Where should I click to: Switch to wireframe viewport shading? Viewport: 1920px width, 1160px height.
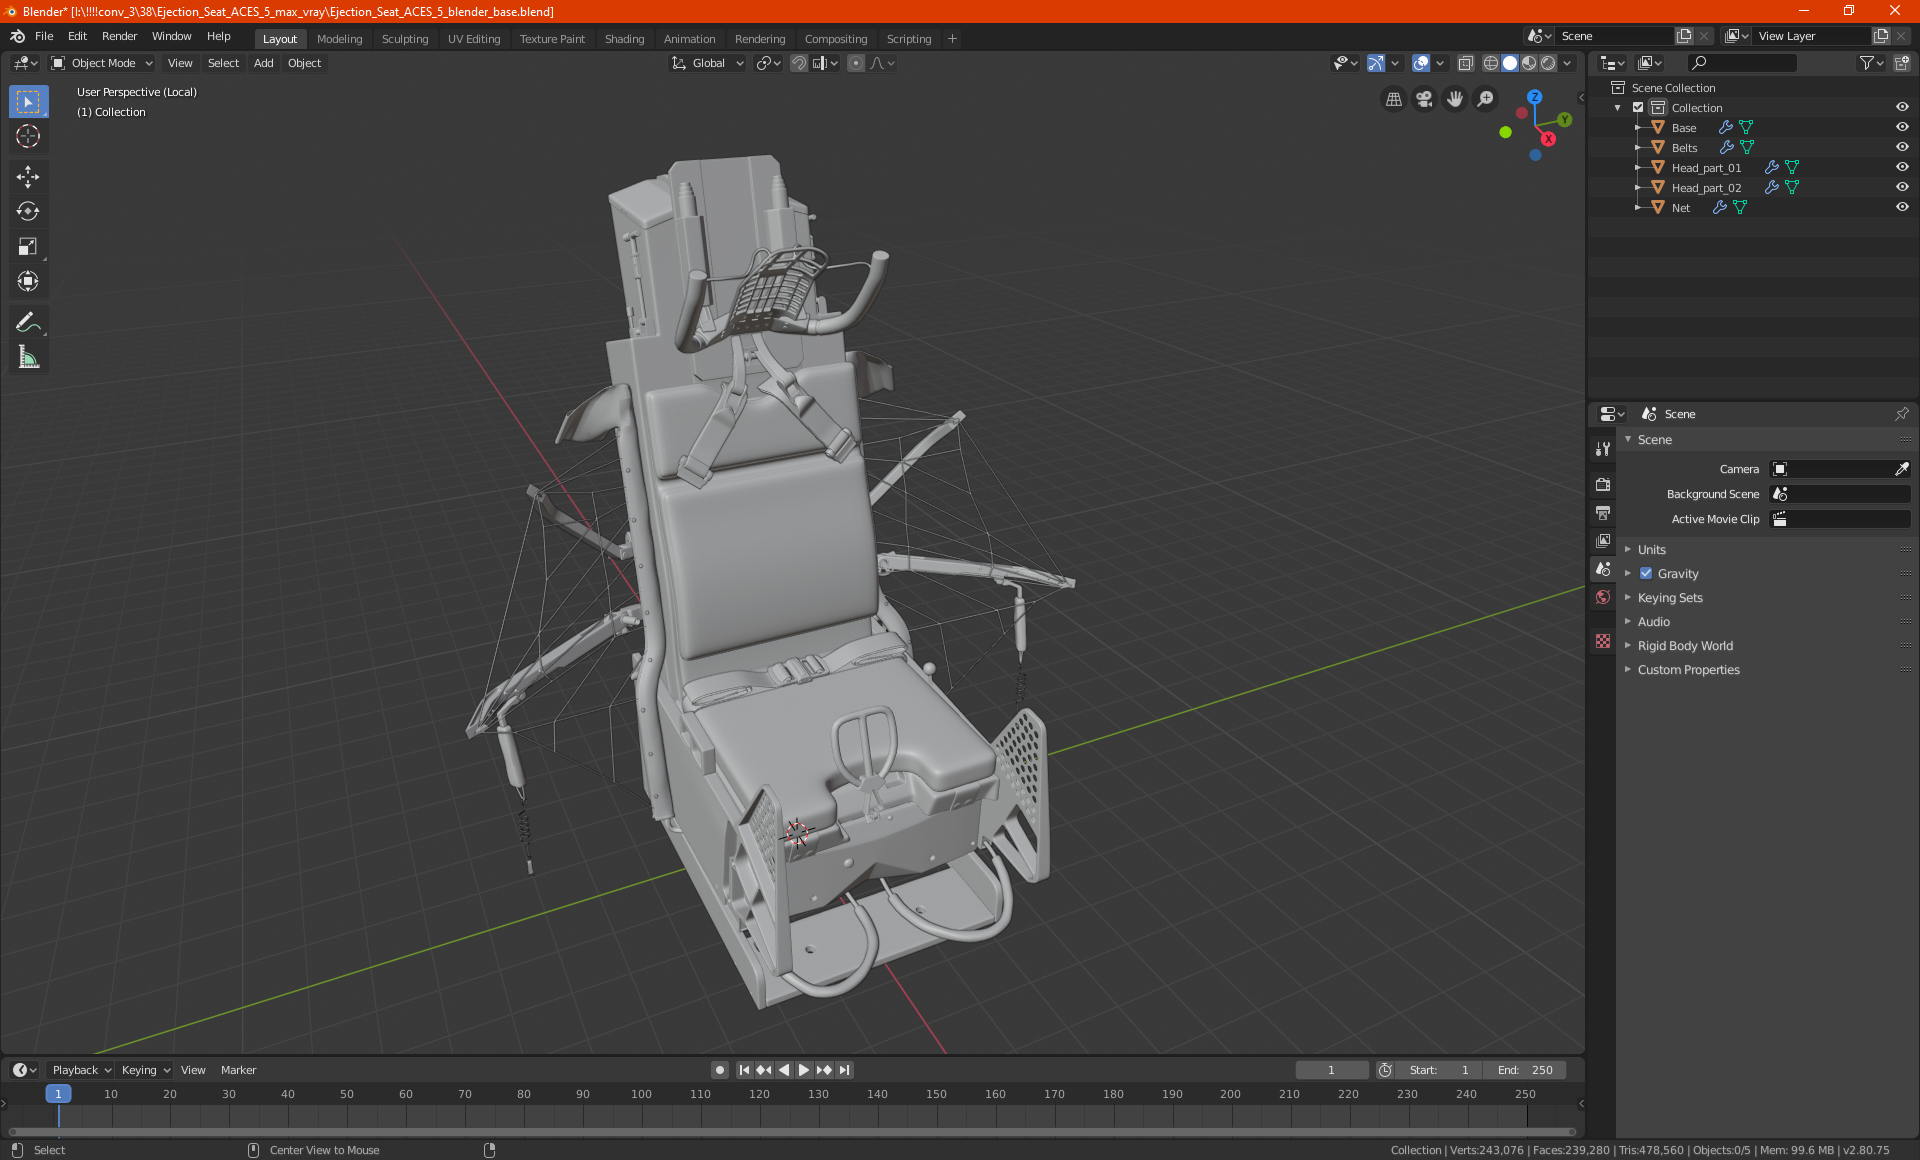click(x=1490, y=63)
